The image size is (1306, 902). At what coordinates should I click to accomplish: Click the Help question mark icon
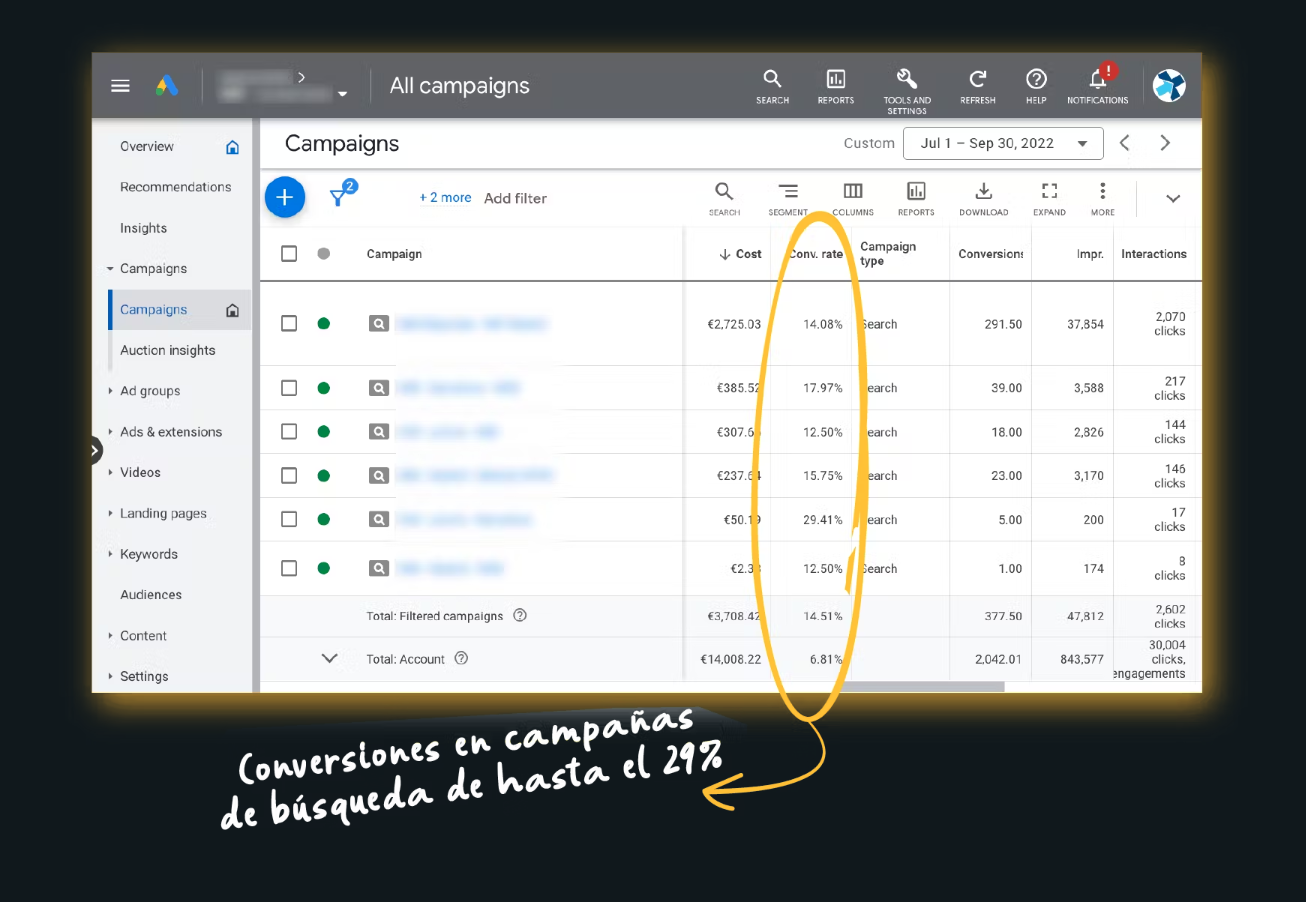1036,80
